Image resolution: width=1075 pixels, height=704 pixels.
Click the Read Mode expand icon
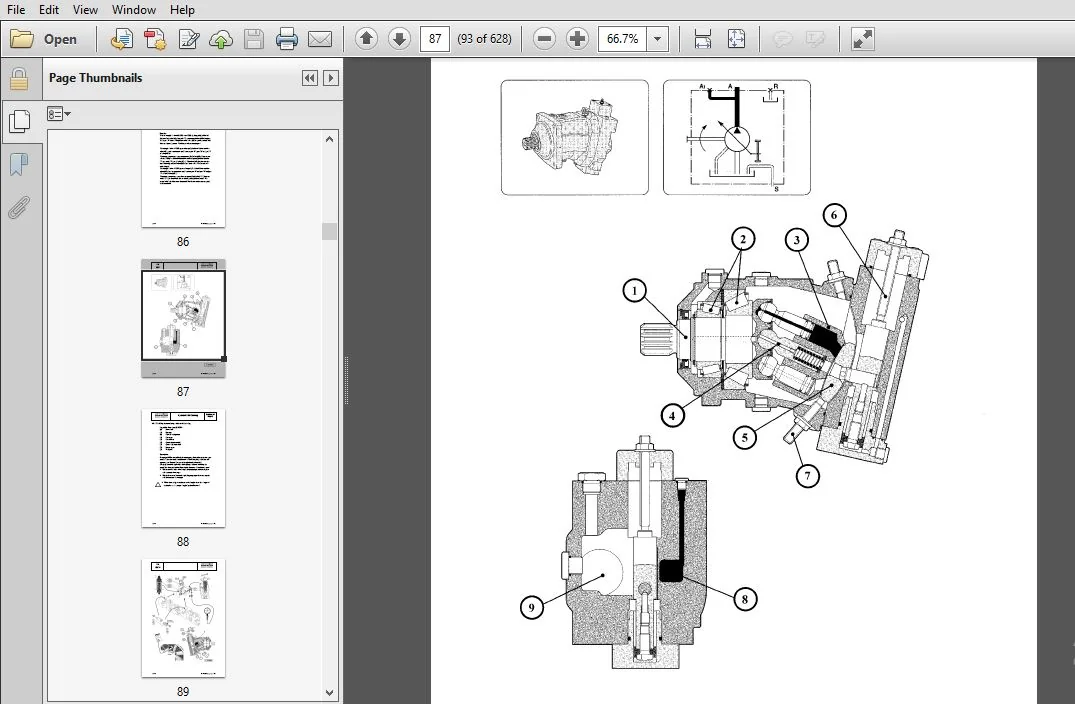point(862,39)
